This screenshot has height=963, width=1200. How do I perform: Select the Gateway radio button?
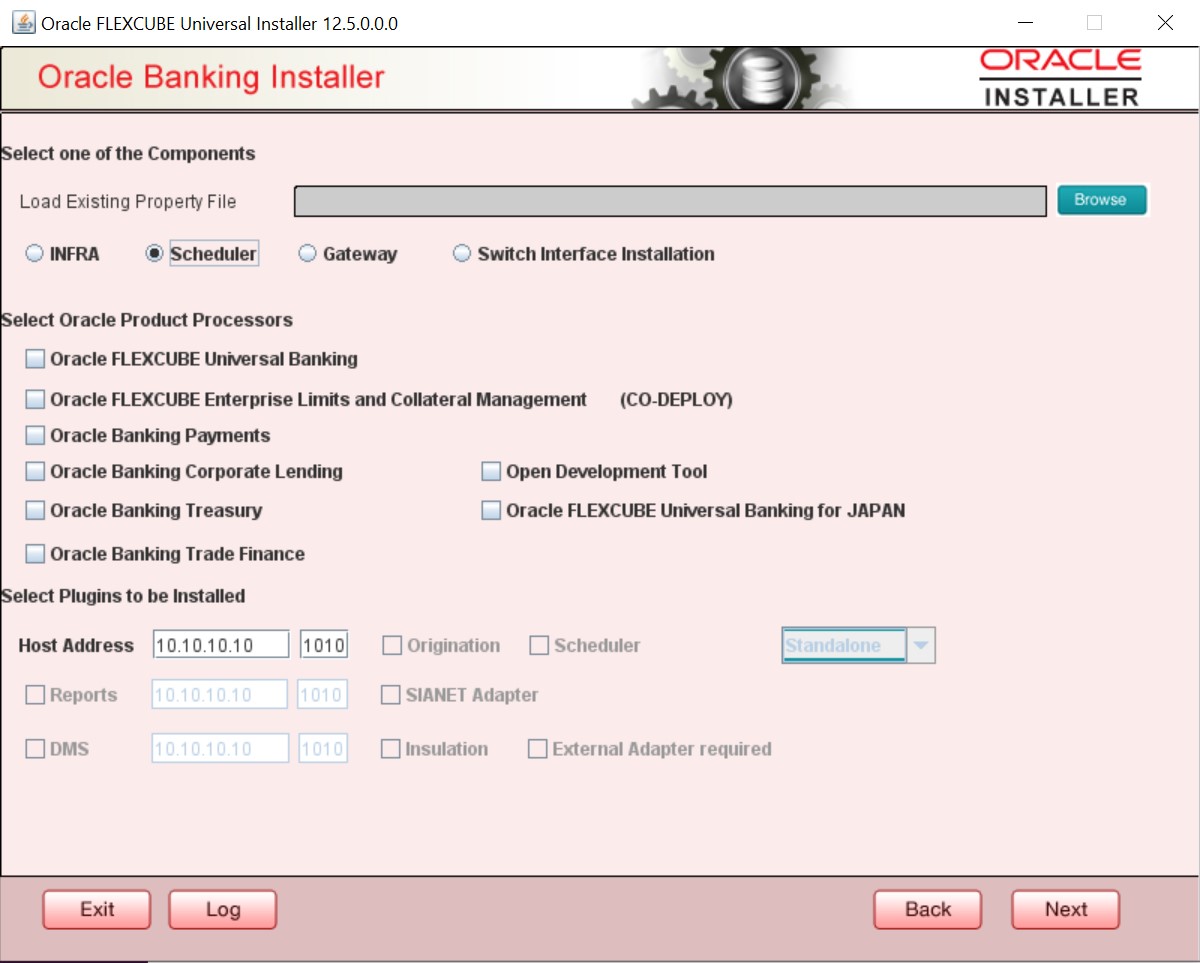308,254
